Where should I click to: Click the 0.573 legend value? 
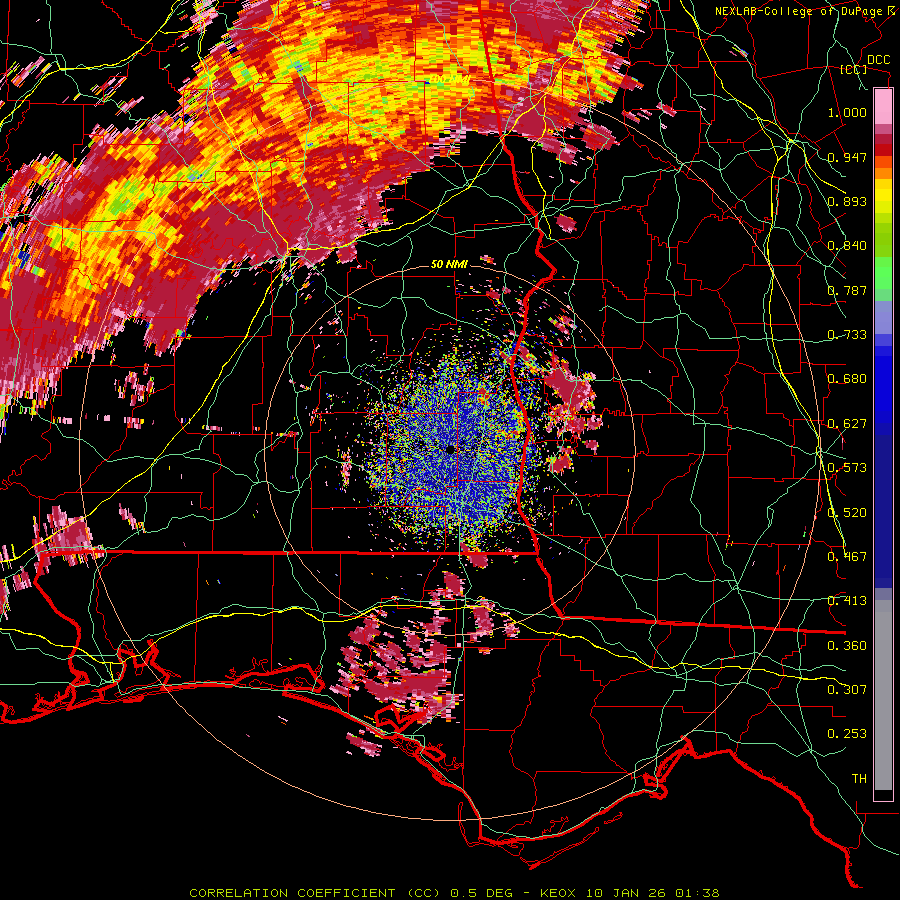(847, 468)
